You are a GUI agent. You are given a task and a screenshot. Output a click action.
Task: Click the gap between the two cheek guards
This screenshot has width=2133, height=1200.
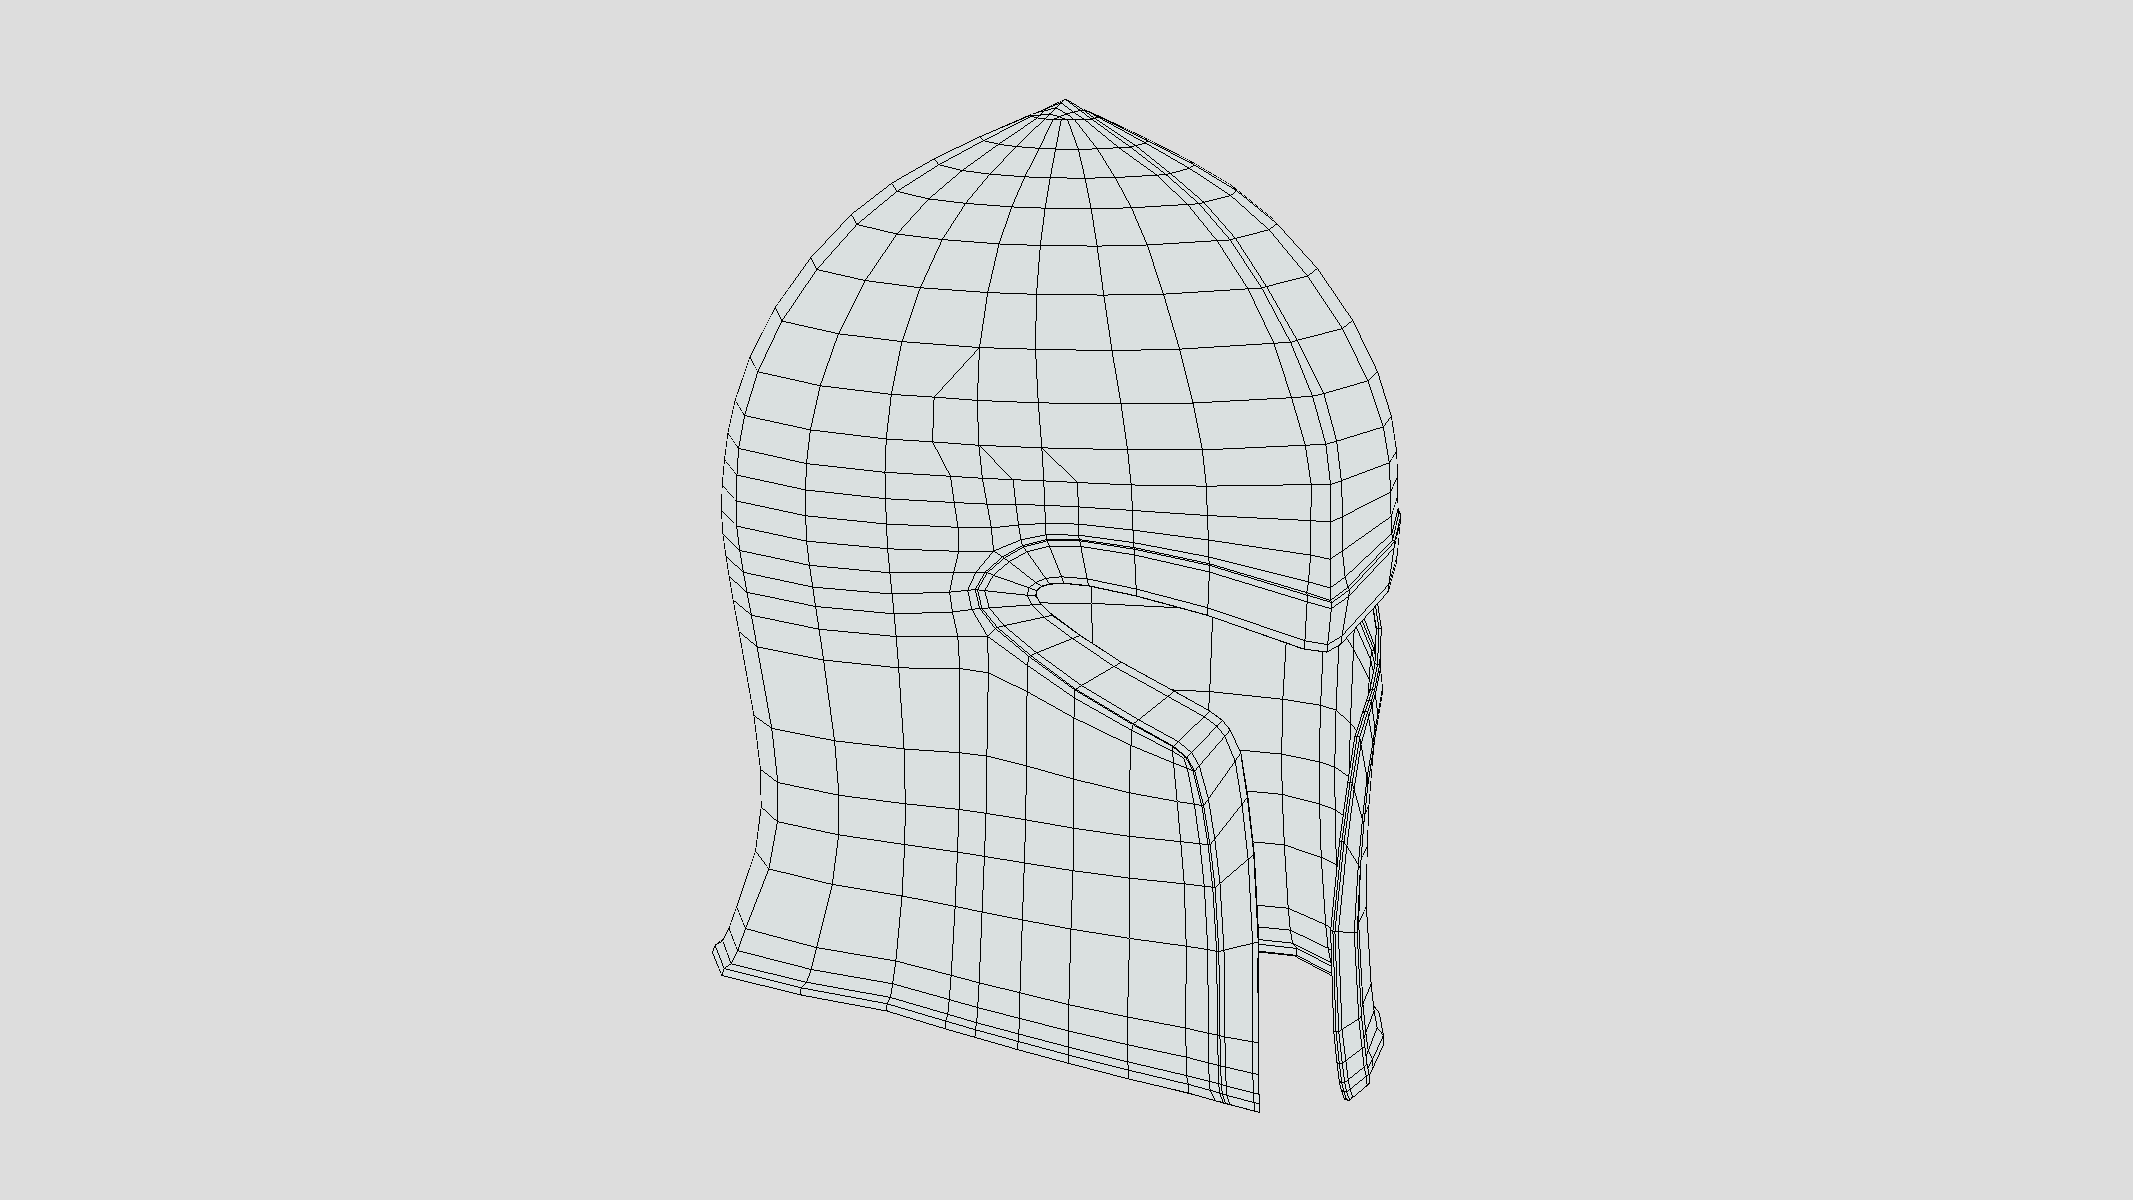[x=1295, y=1030]
